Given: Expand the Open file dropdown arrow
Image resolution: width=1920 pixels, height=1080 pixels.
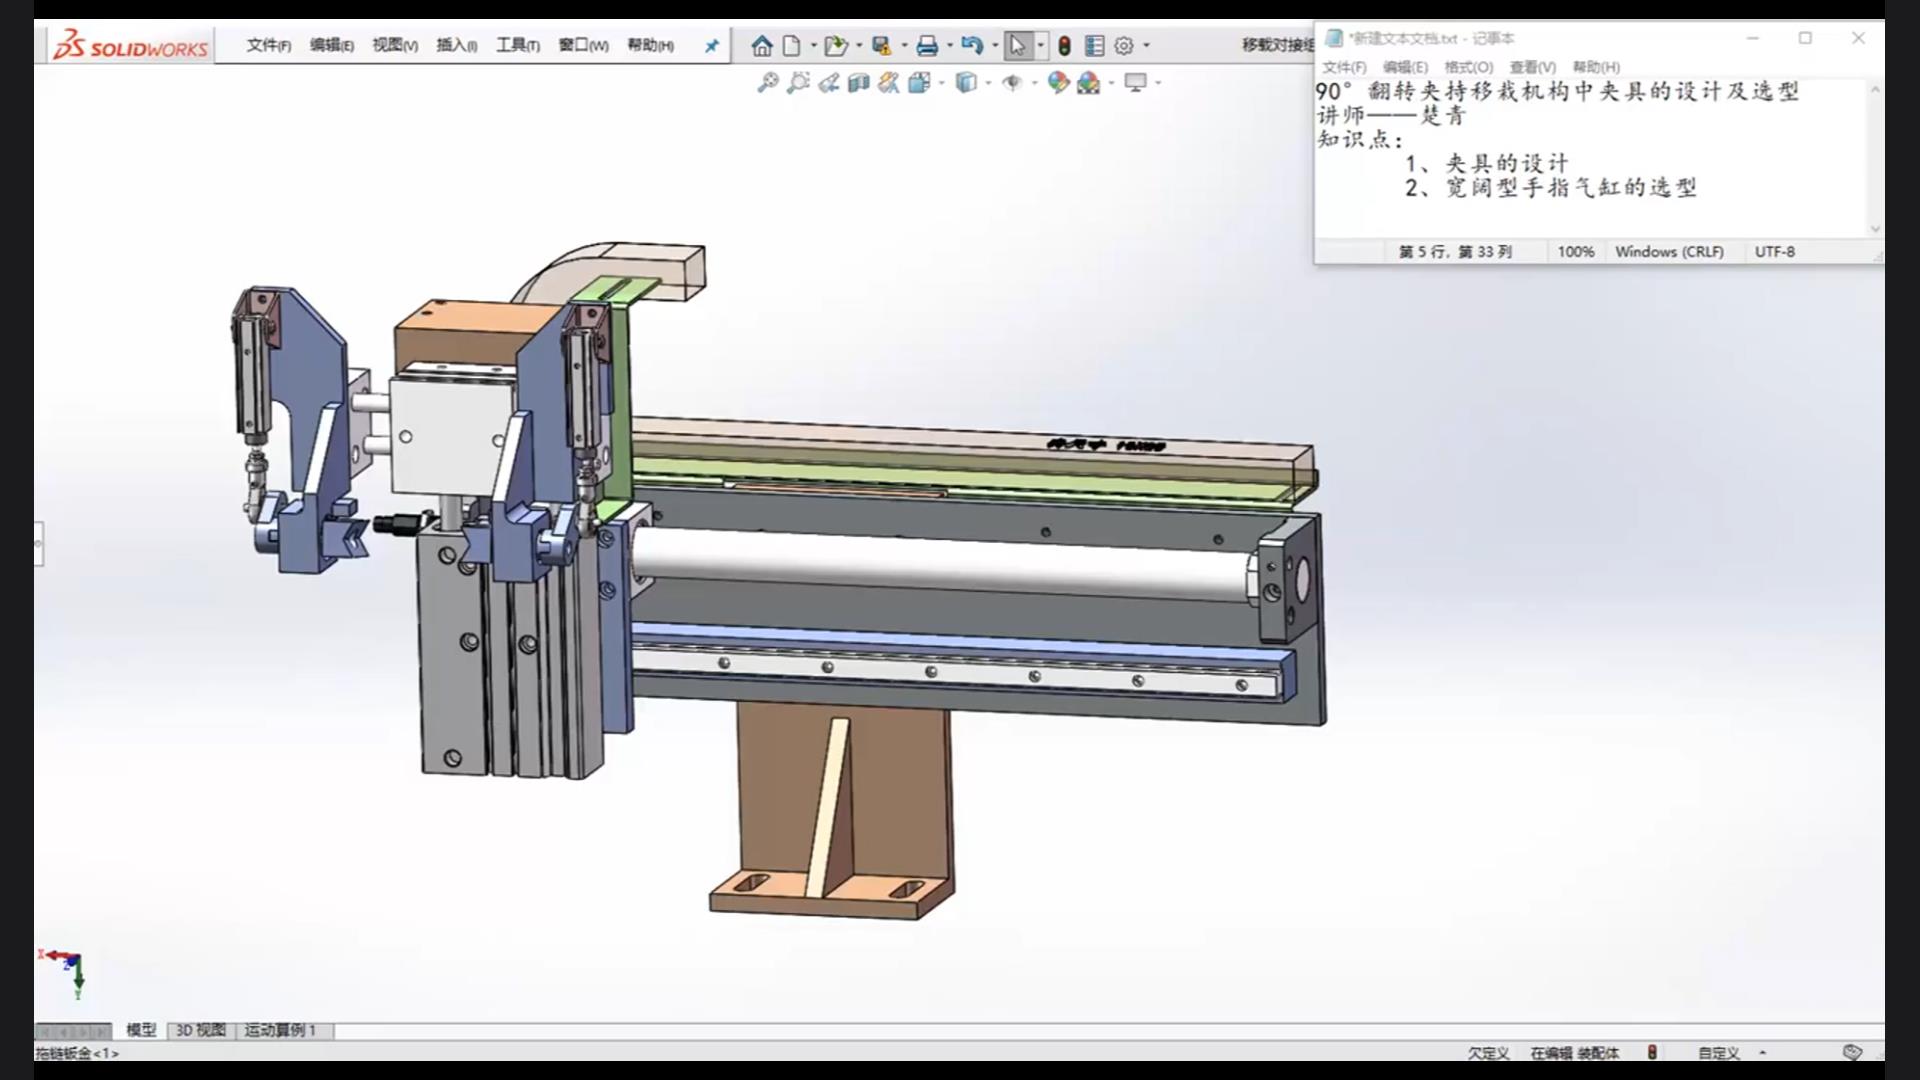Looking at the screenshot, I should 859,46.
